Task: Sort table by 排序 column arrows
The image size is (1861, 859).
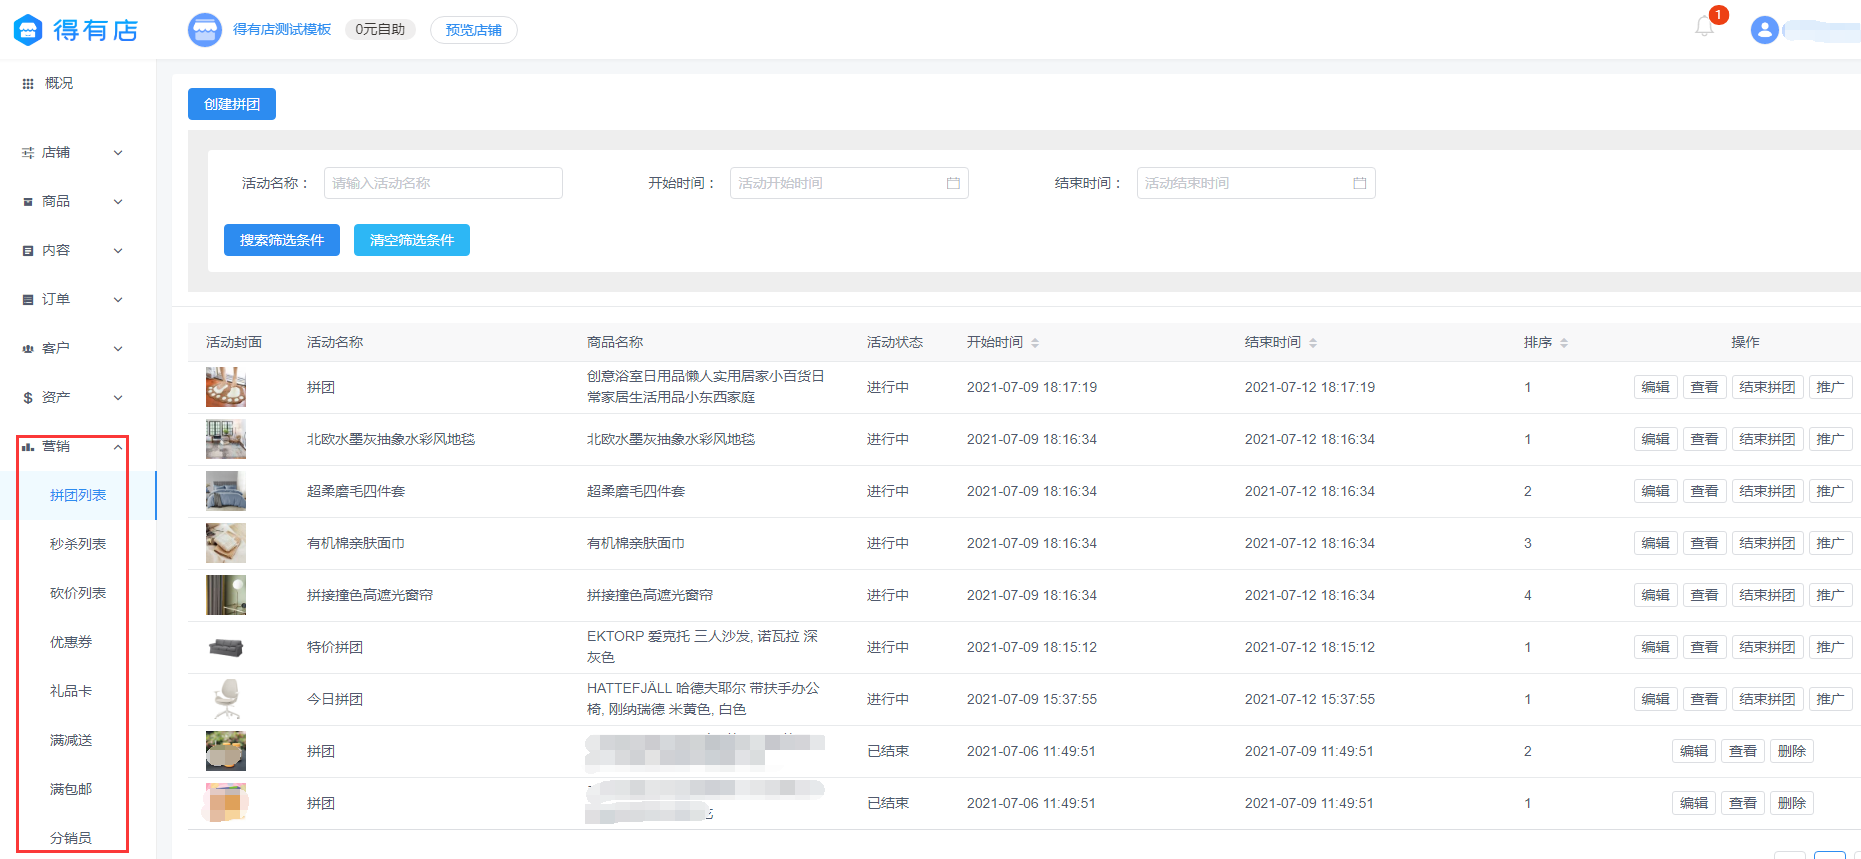Action: [1564, 343]
